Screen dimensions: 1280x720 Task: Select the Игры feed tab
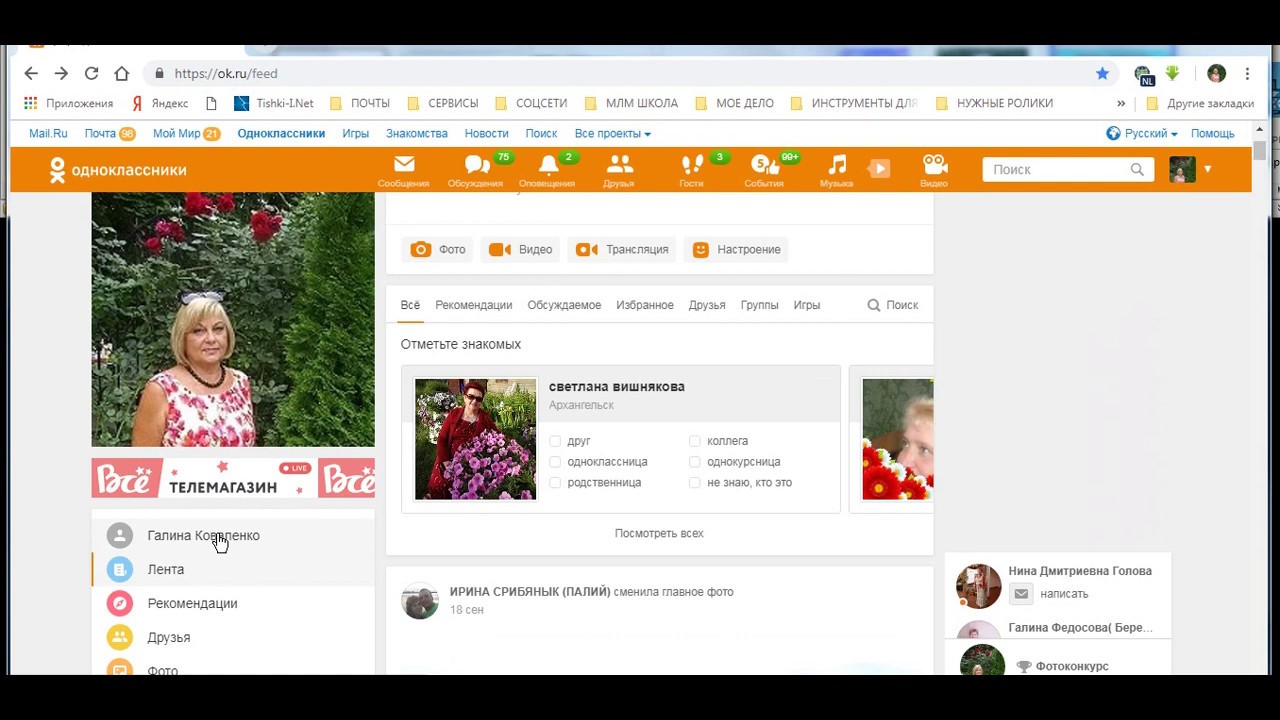tap(807, 305)
